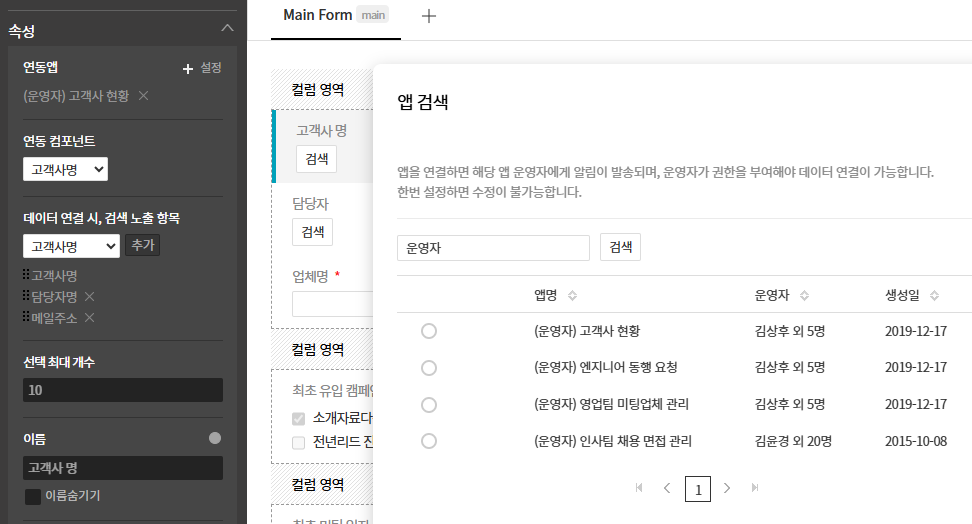Screen dimensions: 972x524
Task: Open the 검색 노출 항목 고객사명 dropdown
Action: 71,246
